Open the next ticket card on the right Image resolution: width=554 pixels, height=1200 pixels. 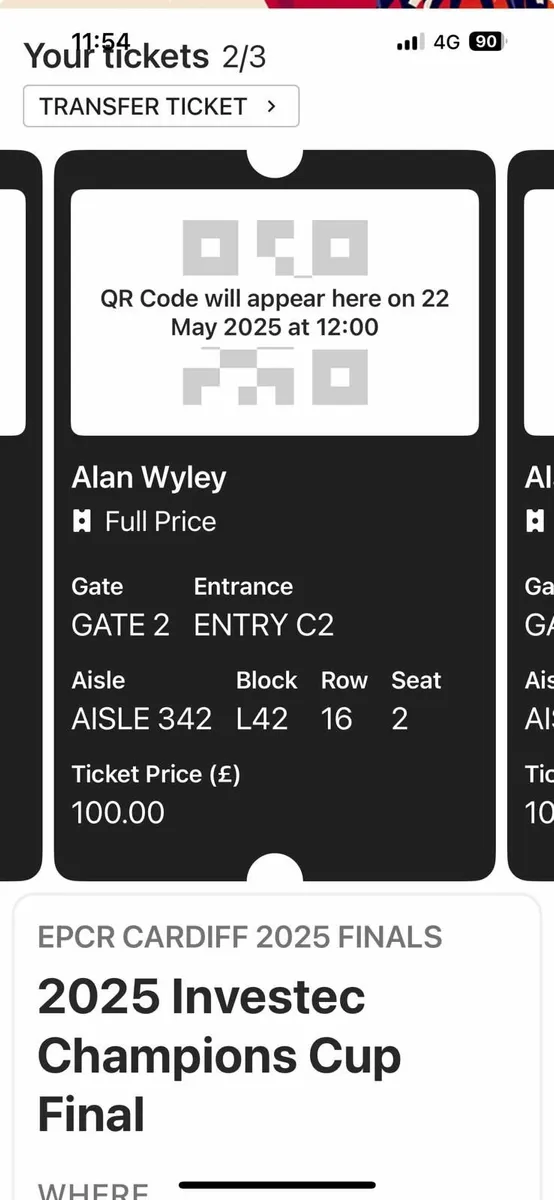[x=531, y=515]
